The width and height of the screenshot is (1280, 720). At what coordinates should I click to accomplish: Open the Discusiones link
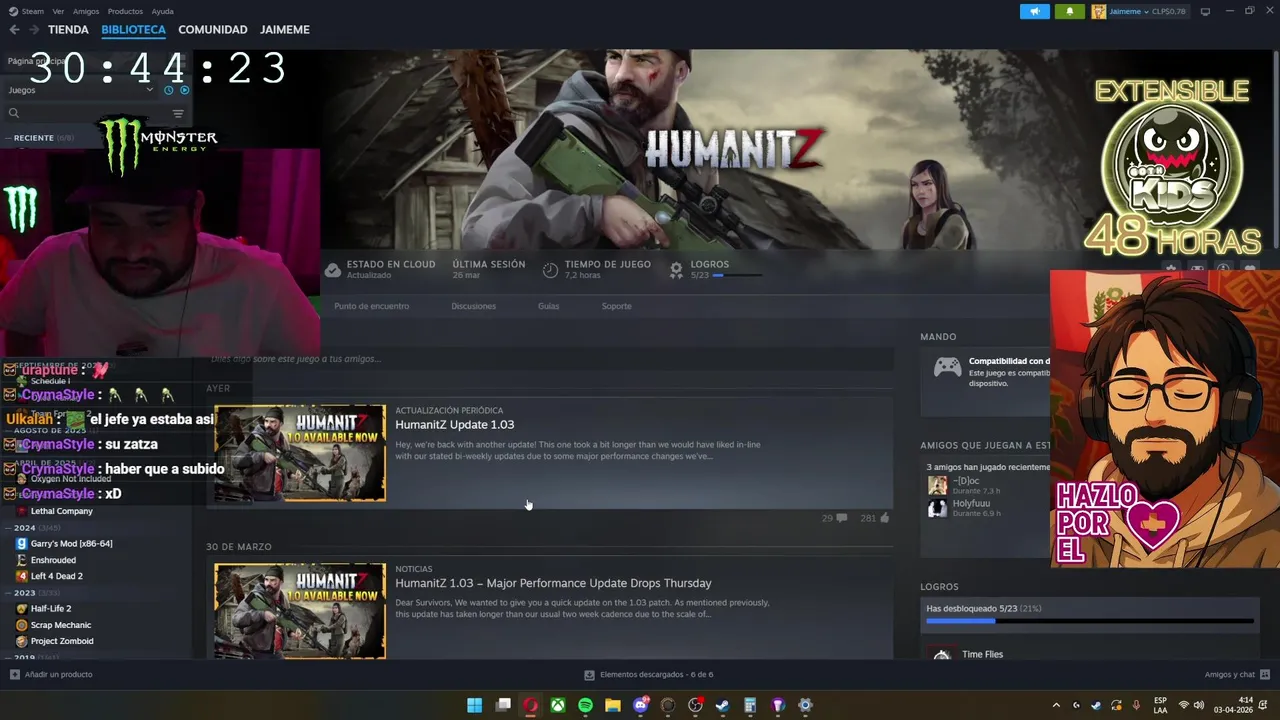[x=473, y=306]
